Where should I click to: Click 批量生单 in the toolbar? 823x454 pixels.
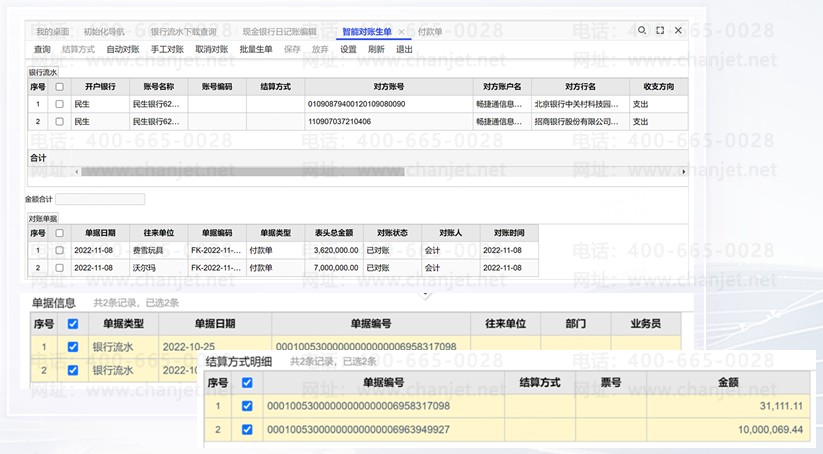point(256,49)
